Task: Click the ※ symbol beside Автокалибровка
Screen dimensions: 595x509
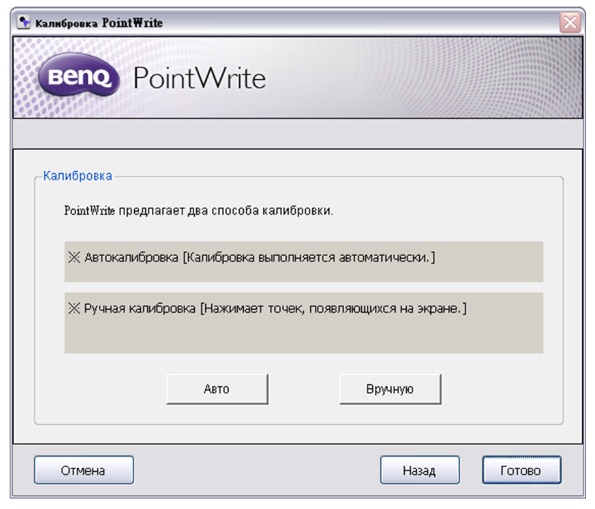Action: click(x=74, y=258)
